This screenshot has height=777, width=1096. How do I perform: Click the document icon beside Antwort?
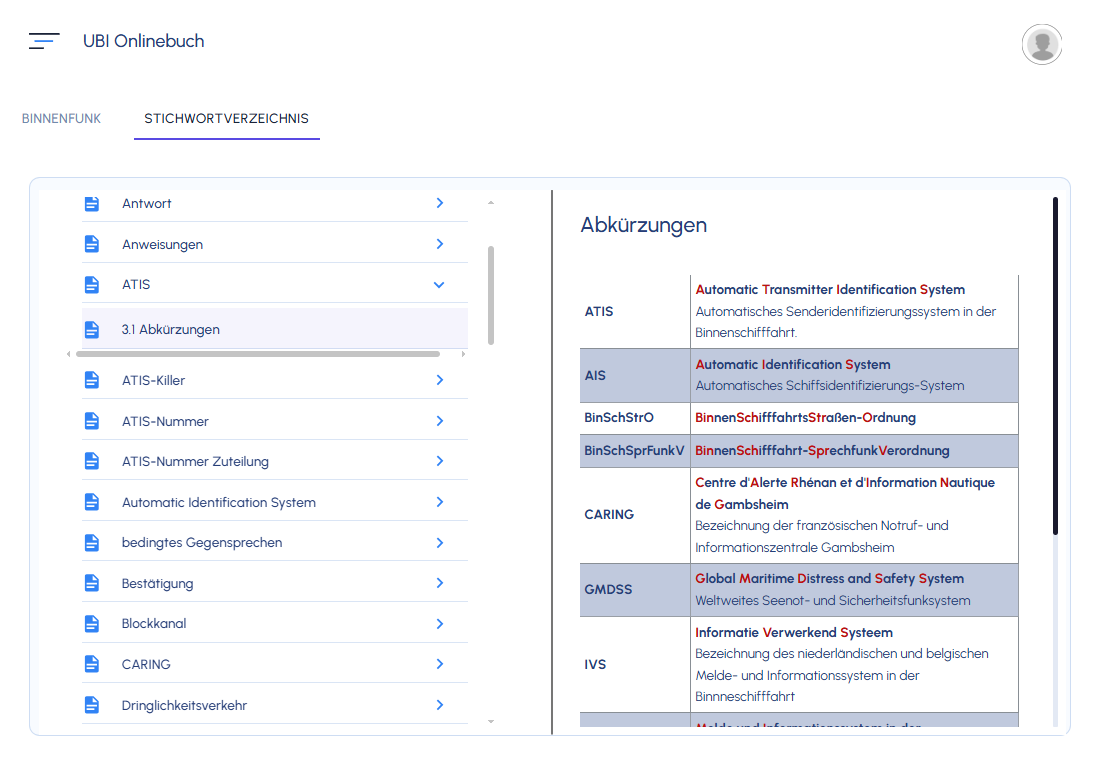[x=92, y=203]
